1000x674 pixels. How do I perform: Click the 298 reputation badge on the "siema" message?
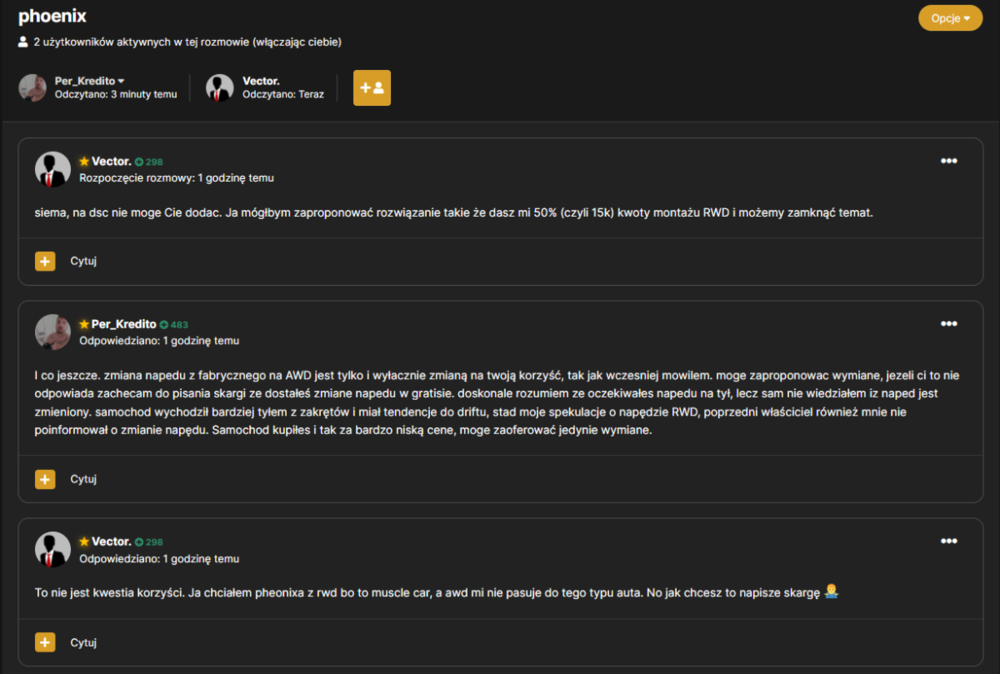(149, 162)
